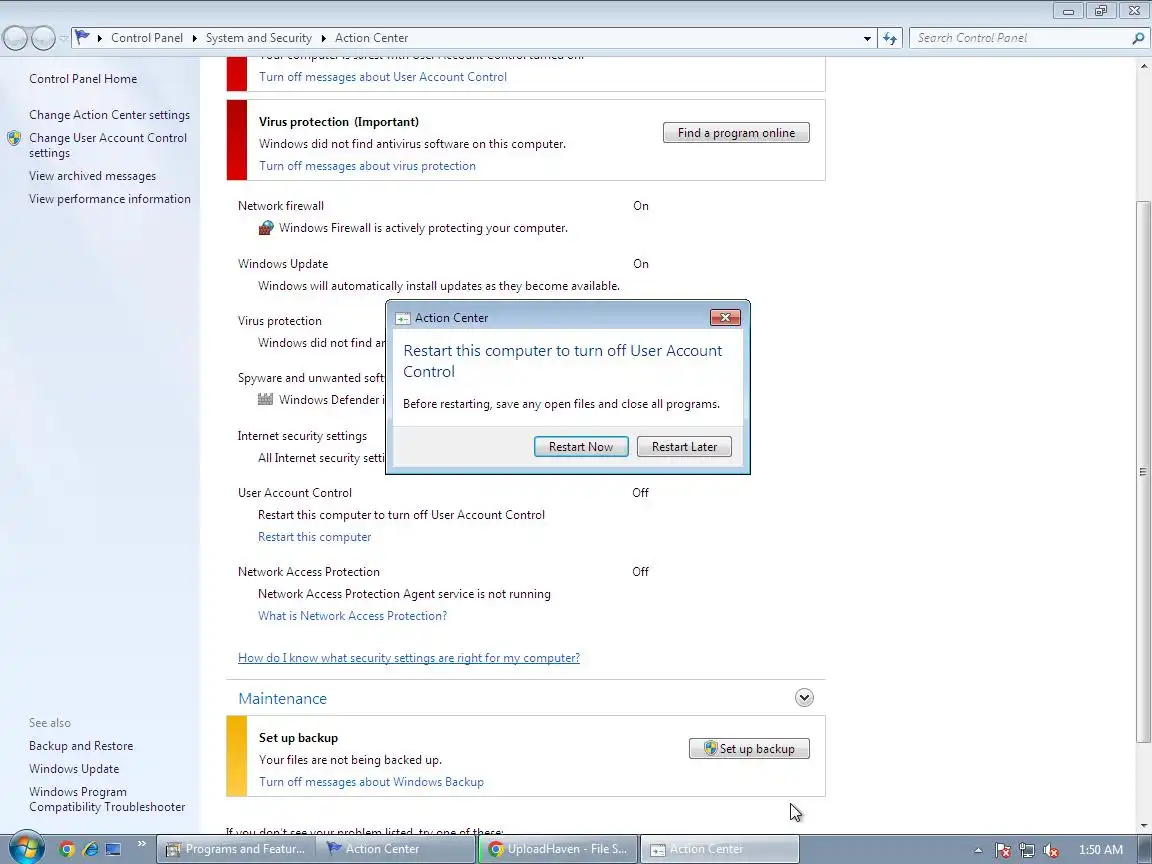The image size is (1152, 864).
Task: Open security settings help link
Action: click(408, 658)
